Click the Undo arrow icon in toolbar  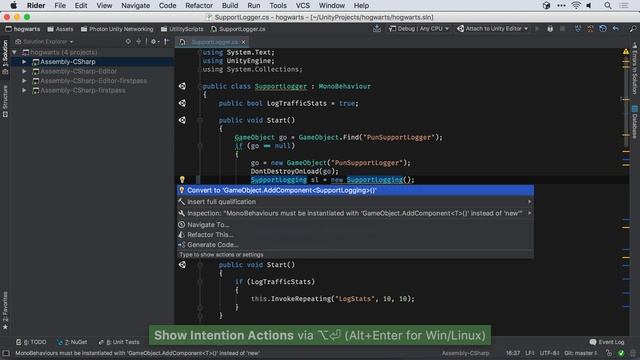(616, 29)
